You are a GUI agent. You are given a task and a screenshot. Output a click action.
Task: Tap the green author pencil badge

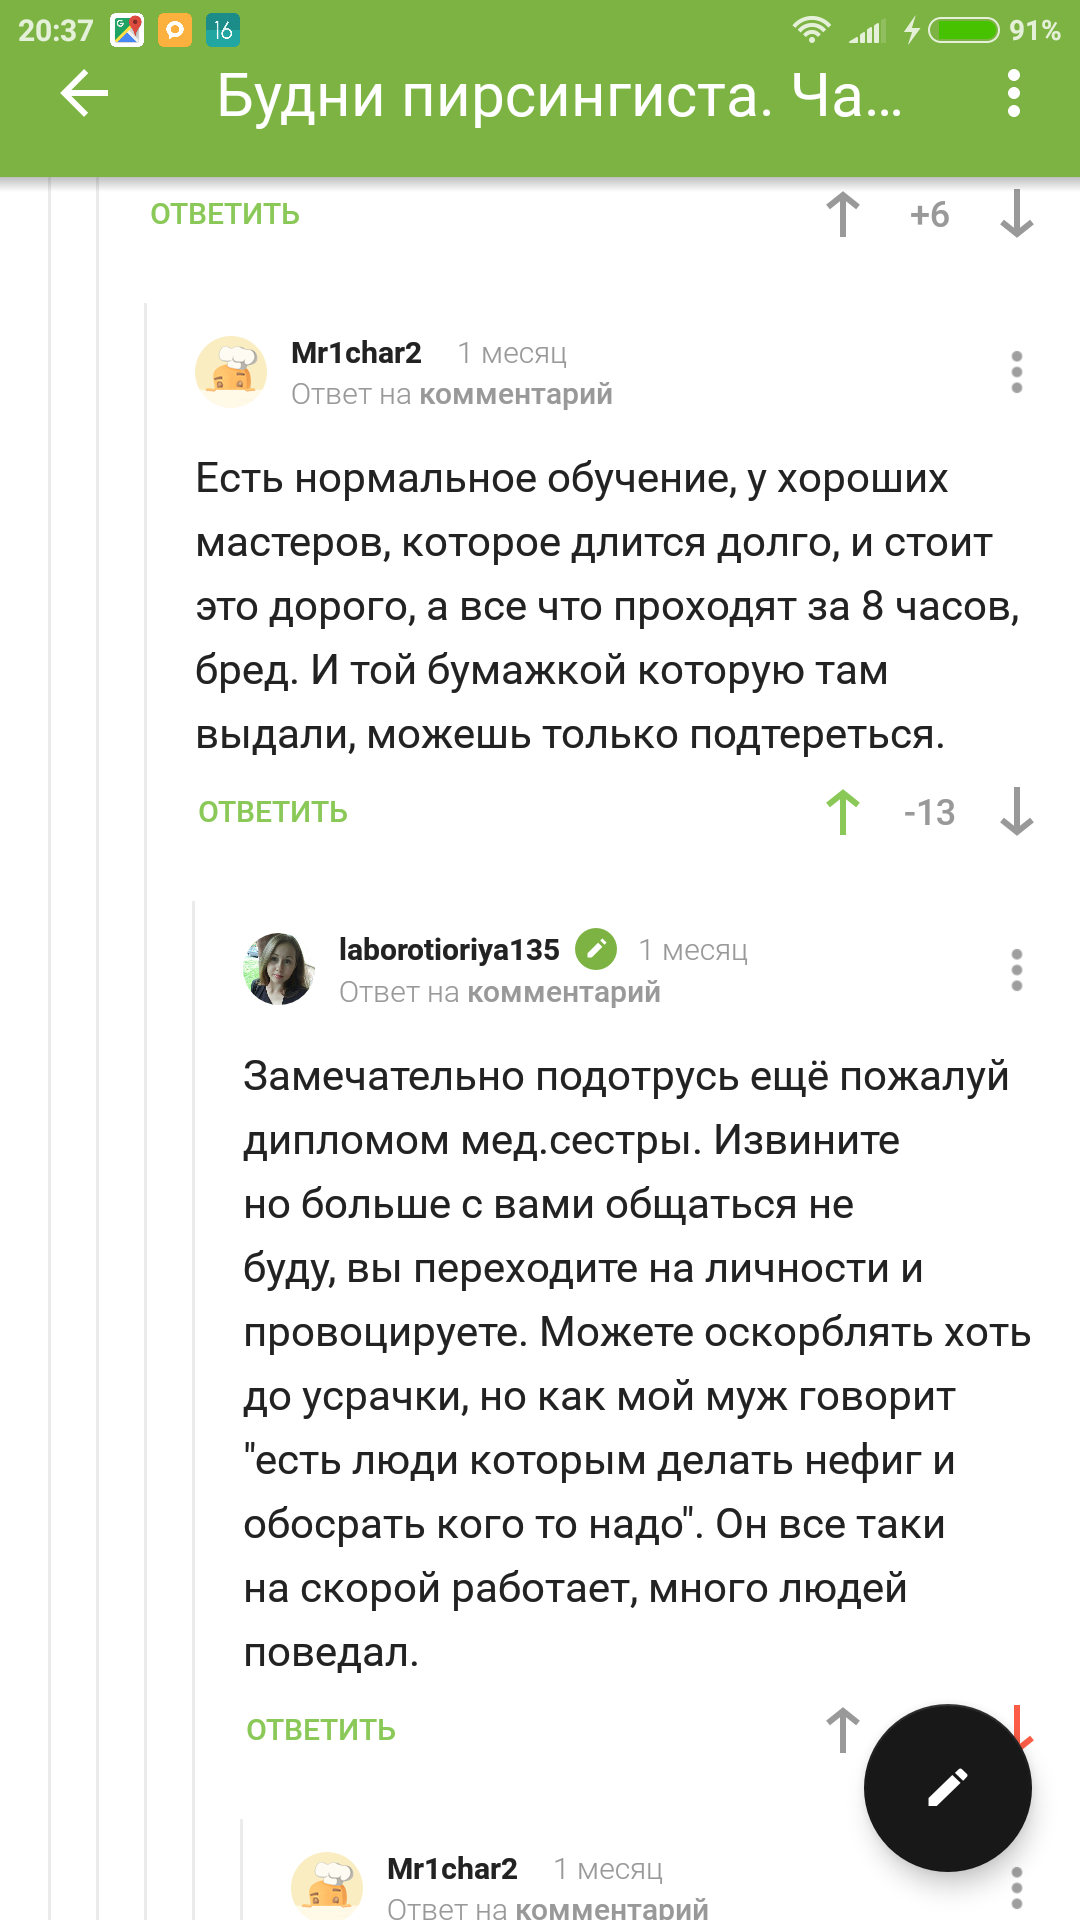point(596,949)
